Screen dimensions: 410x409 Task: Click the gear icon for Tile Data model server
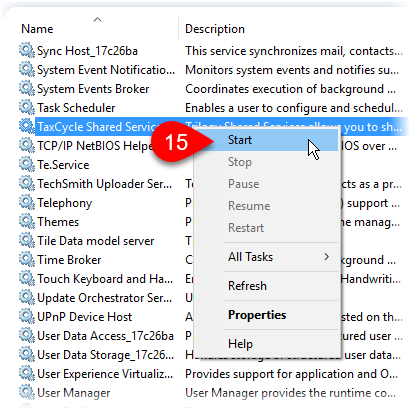click(x=27, y=240)
